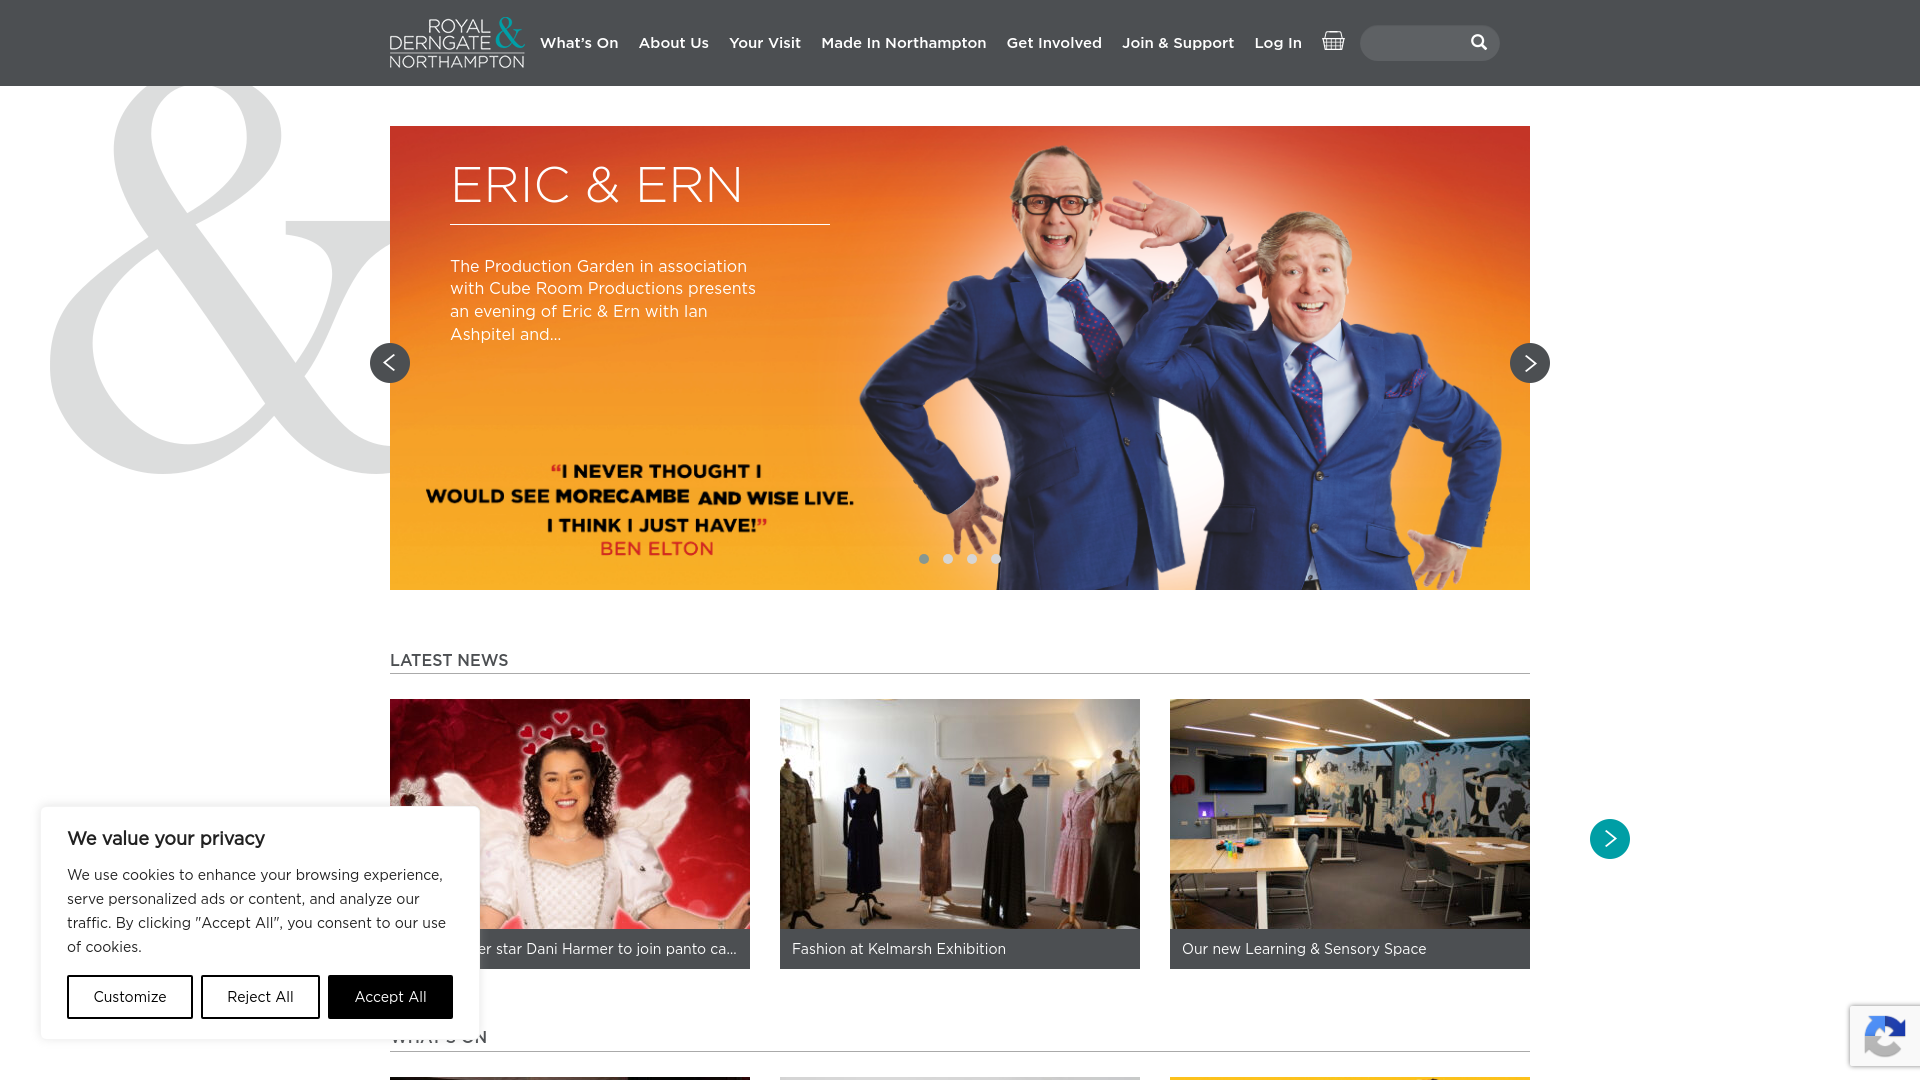Advance to next hero slide arrow
The width and height of the screenshot is (1920, 1080).
(x=1530, y=363)
